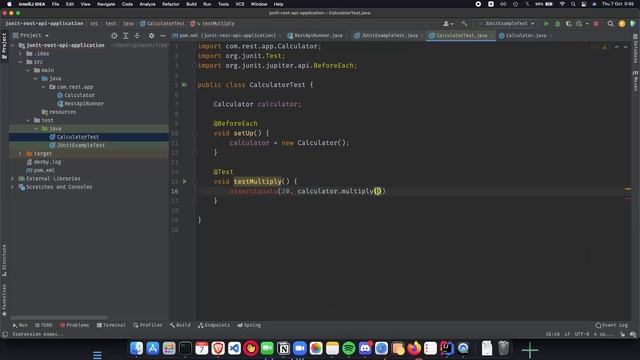Build project using the hammer icon
Viewport: 640px width, 360px height.
point(464,24)
